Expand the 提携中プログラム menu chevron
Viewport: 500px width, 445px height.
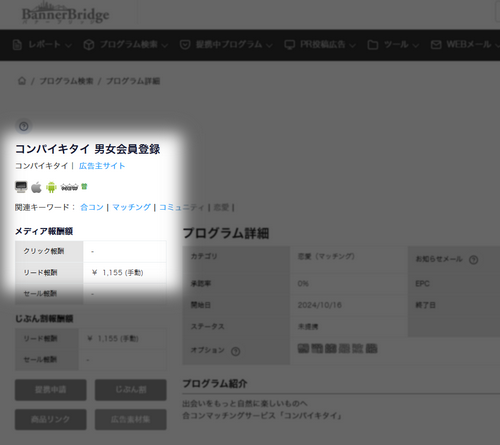[x=269, y=45]
